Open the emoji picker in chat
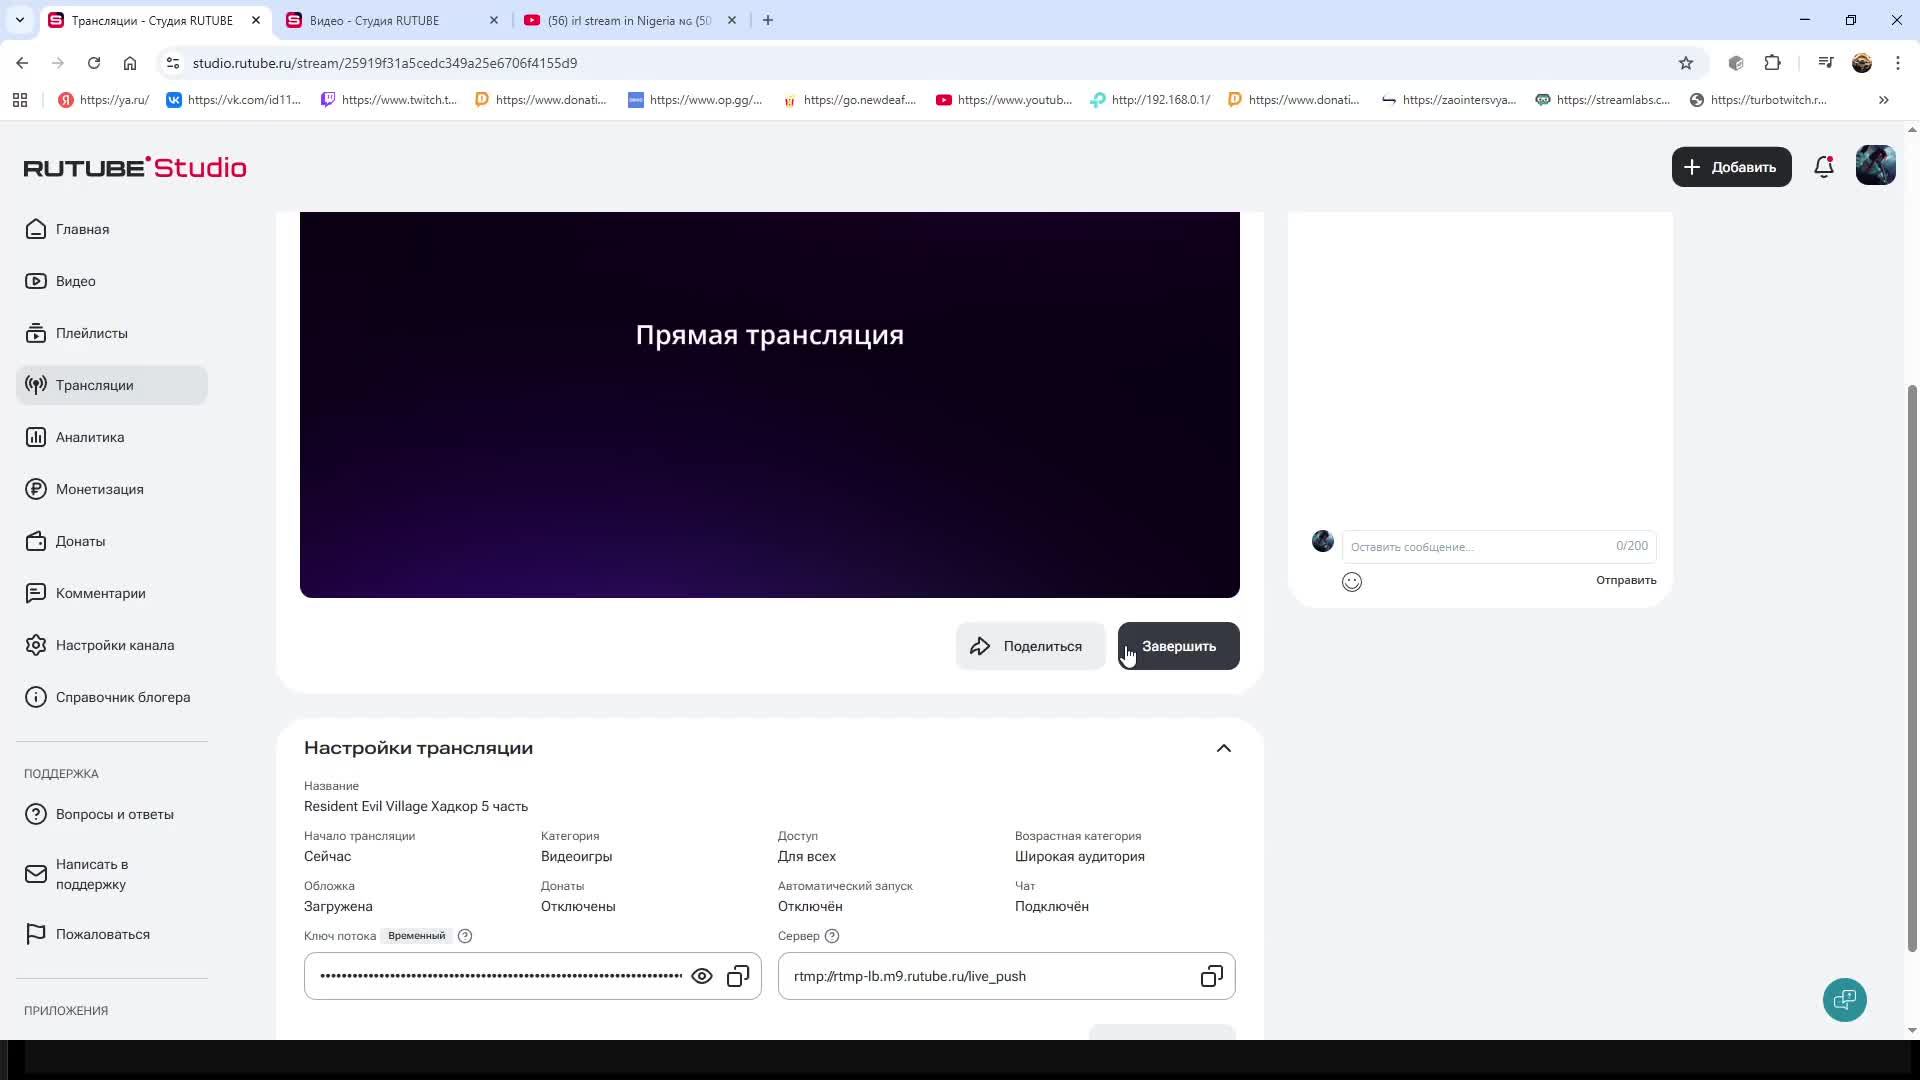The height and width of the screenshot is (1080, 1920). tap(1352, 582)
